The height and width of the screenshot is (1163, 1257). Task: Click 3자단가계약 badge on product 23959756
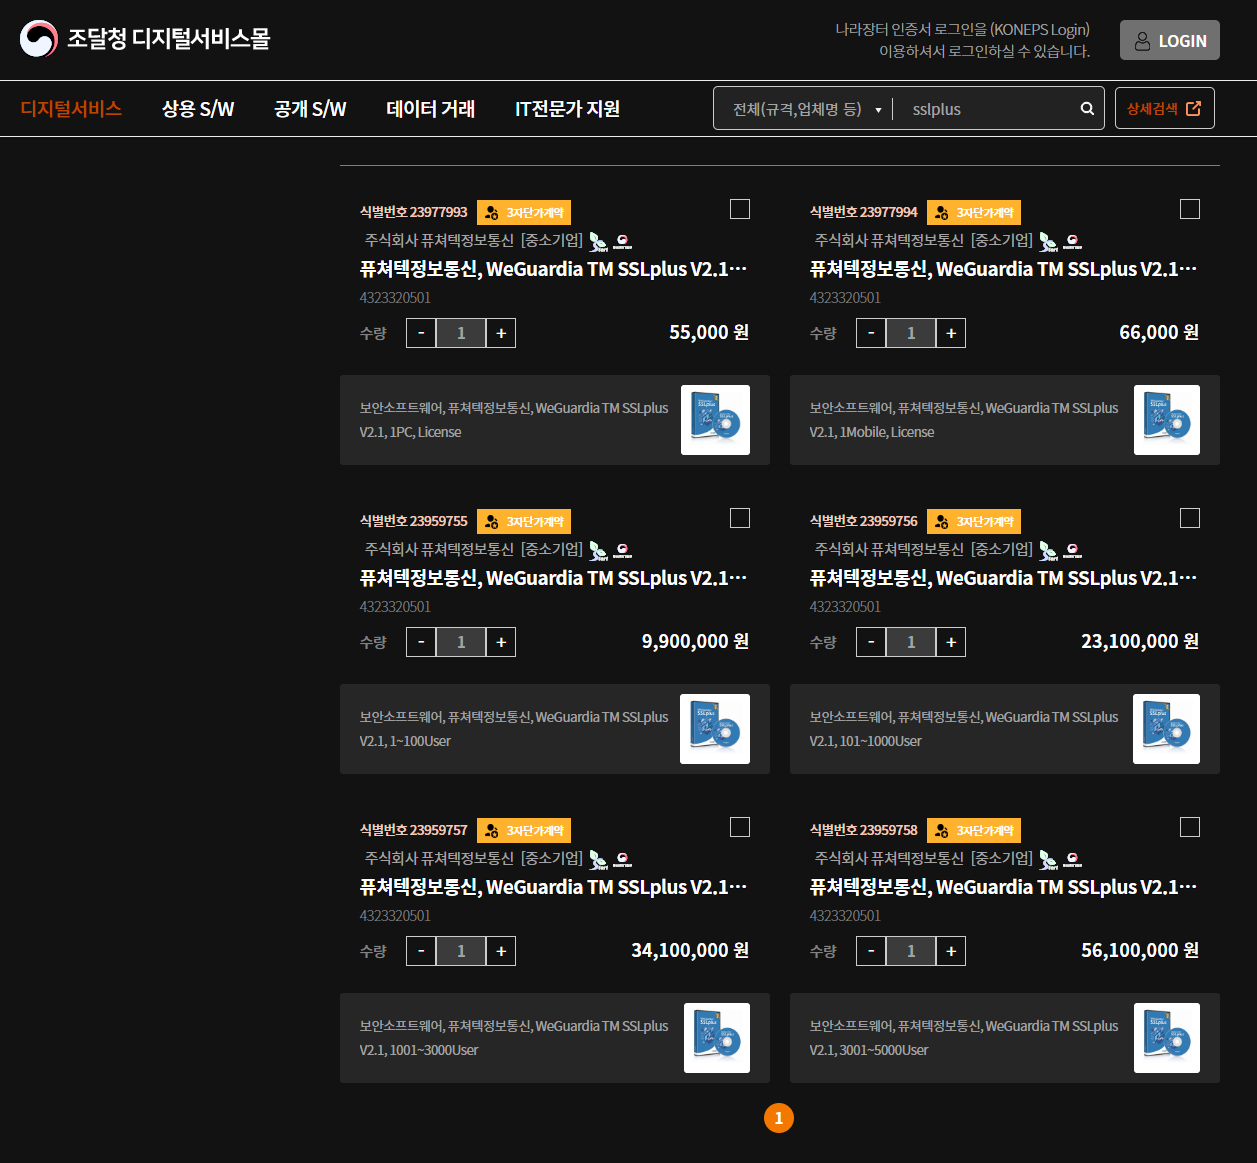pyautogui.click(x=974, y=521)
